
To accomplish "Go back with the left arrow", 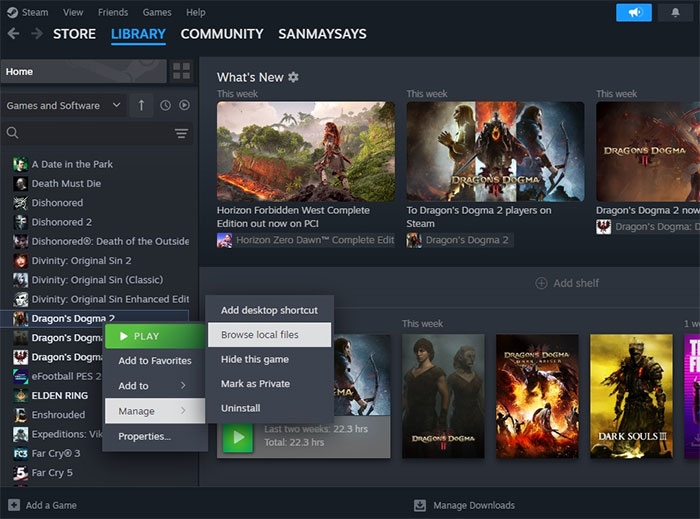I will coord(13,34).
